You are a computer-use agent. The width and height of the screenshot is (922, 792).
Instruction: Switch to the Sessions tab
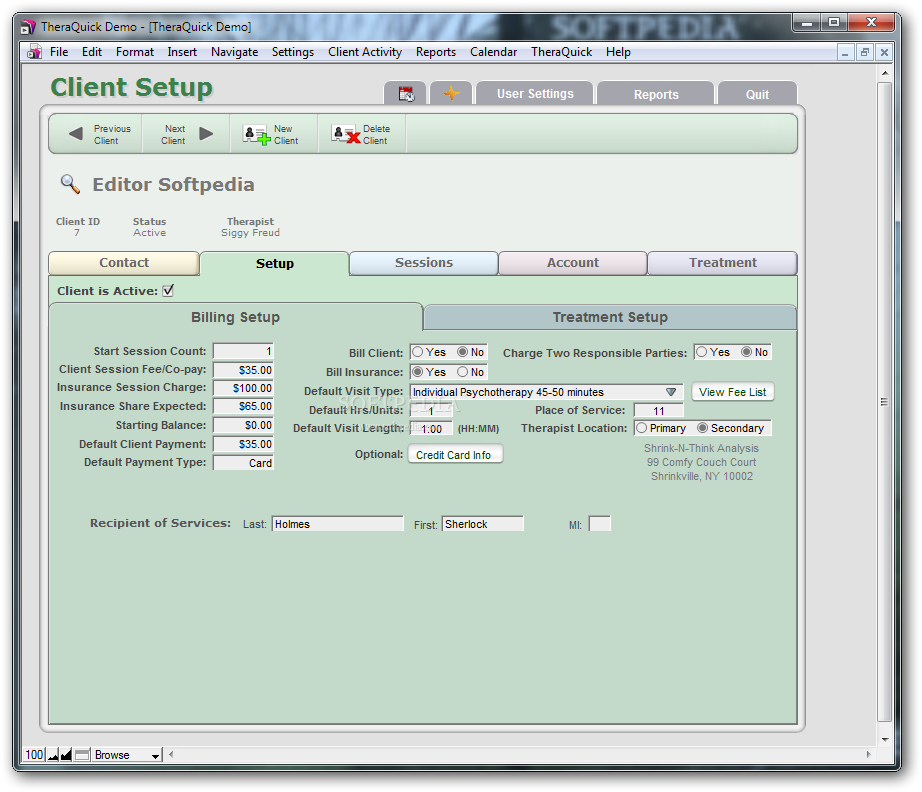[x=424, y=263]
